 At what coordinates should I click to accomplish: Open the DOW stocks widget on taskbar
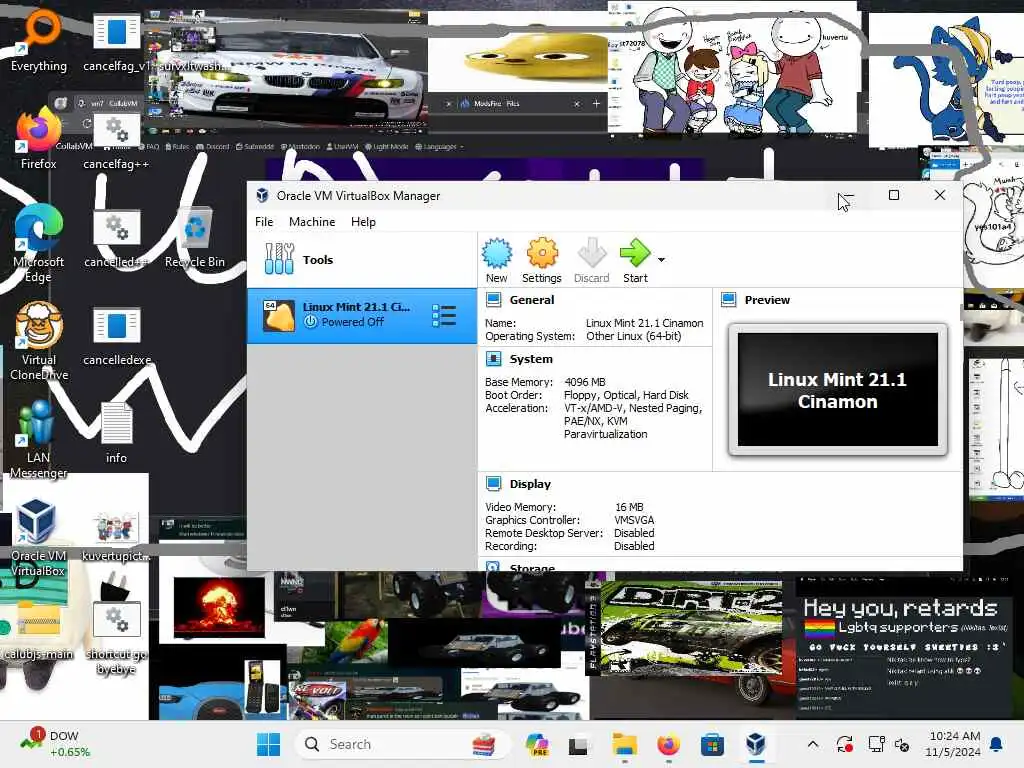56,744
